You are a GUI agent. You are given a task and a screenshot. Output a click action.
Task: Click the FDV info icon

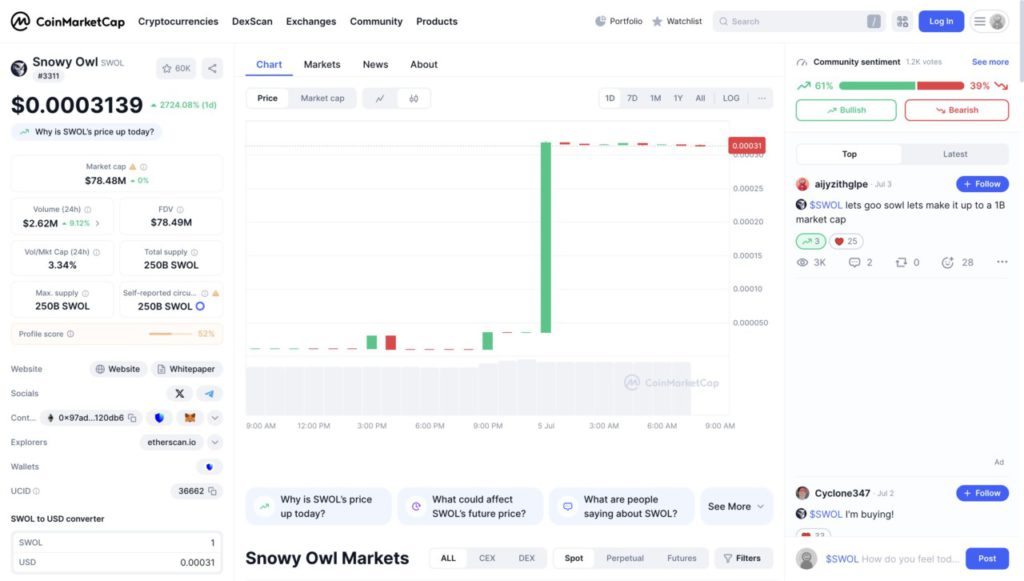[180, 210]
